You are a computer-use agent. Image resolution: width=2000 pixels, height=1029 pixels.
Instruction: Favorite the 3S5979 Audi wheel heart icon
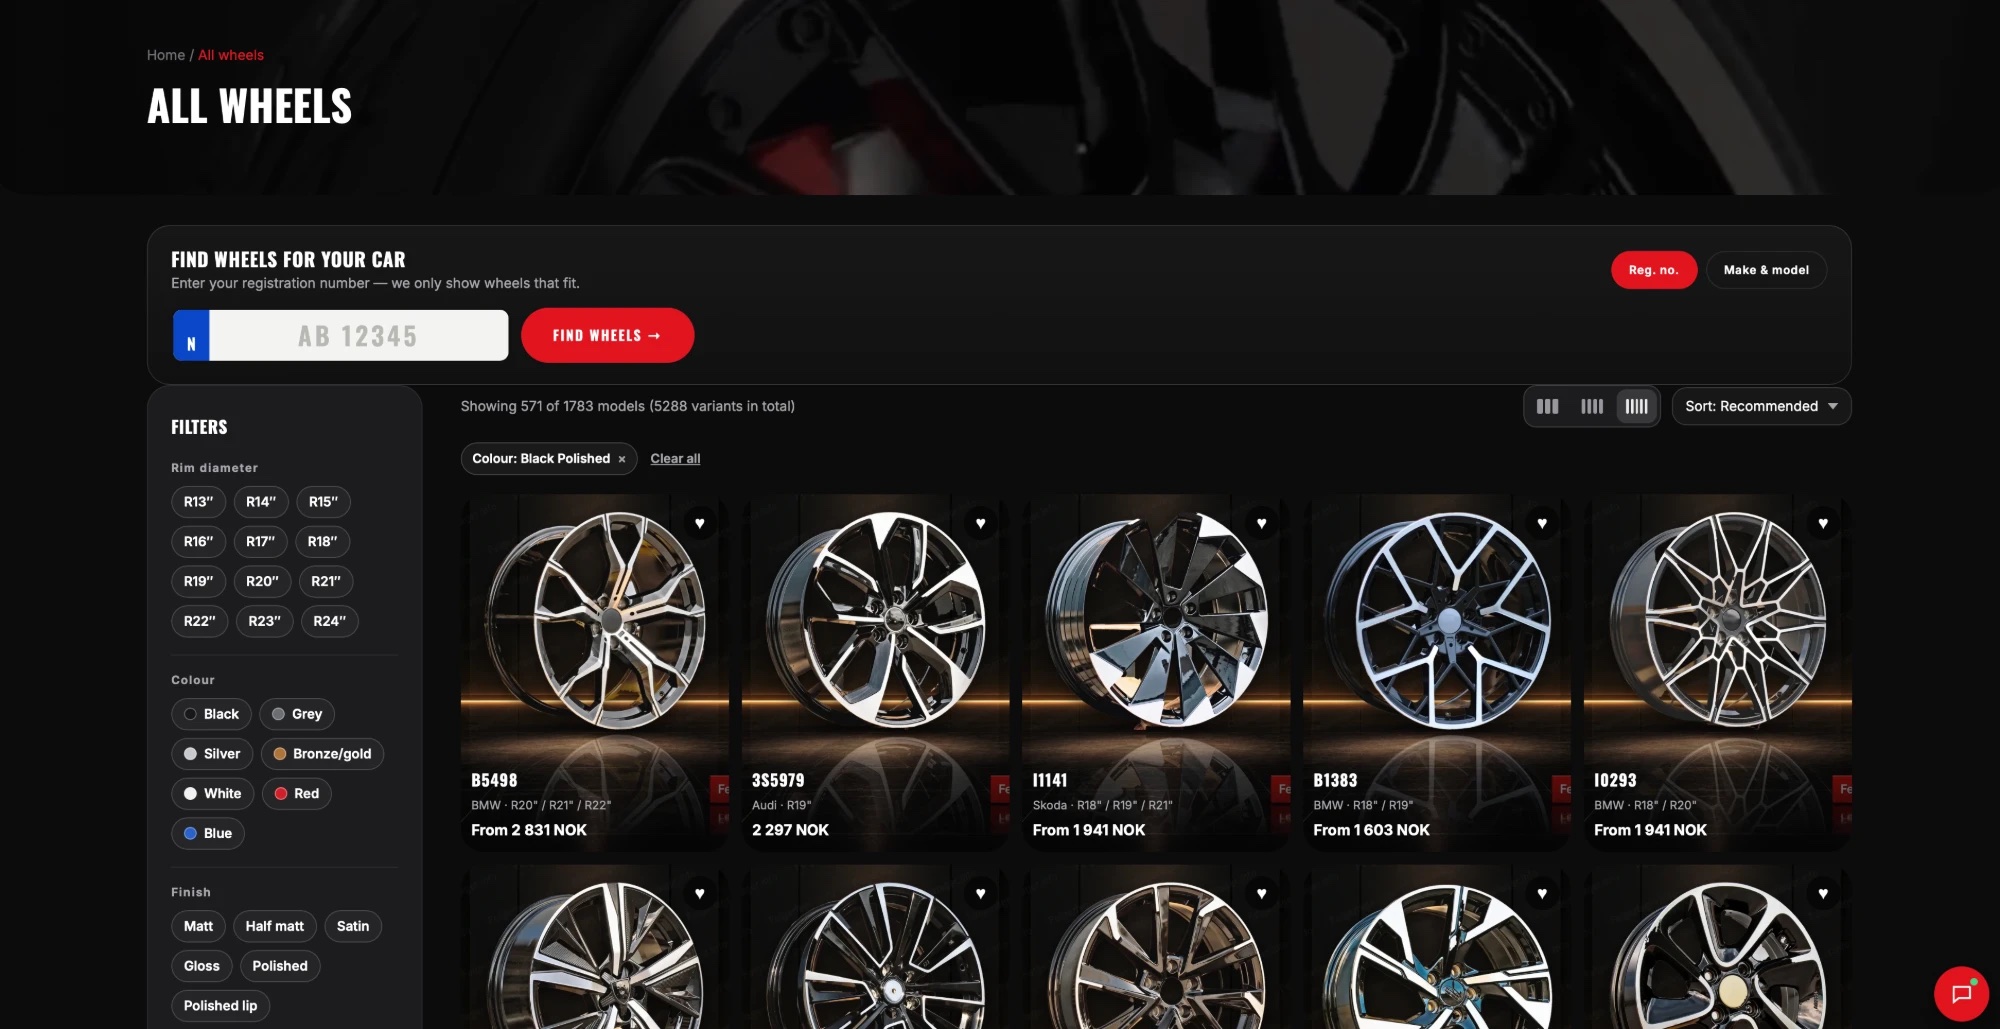[x=981, y=523]
